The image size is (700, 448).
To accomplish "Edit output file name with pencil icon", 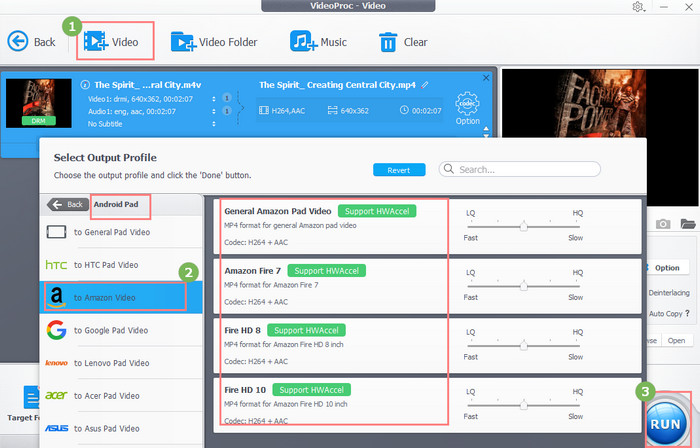I will pos(425,84).
